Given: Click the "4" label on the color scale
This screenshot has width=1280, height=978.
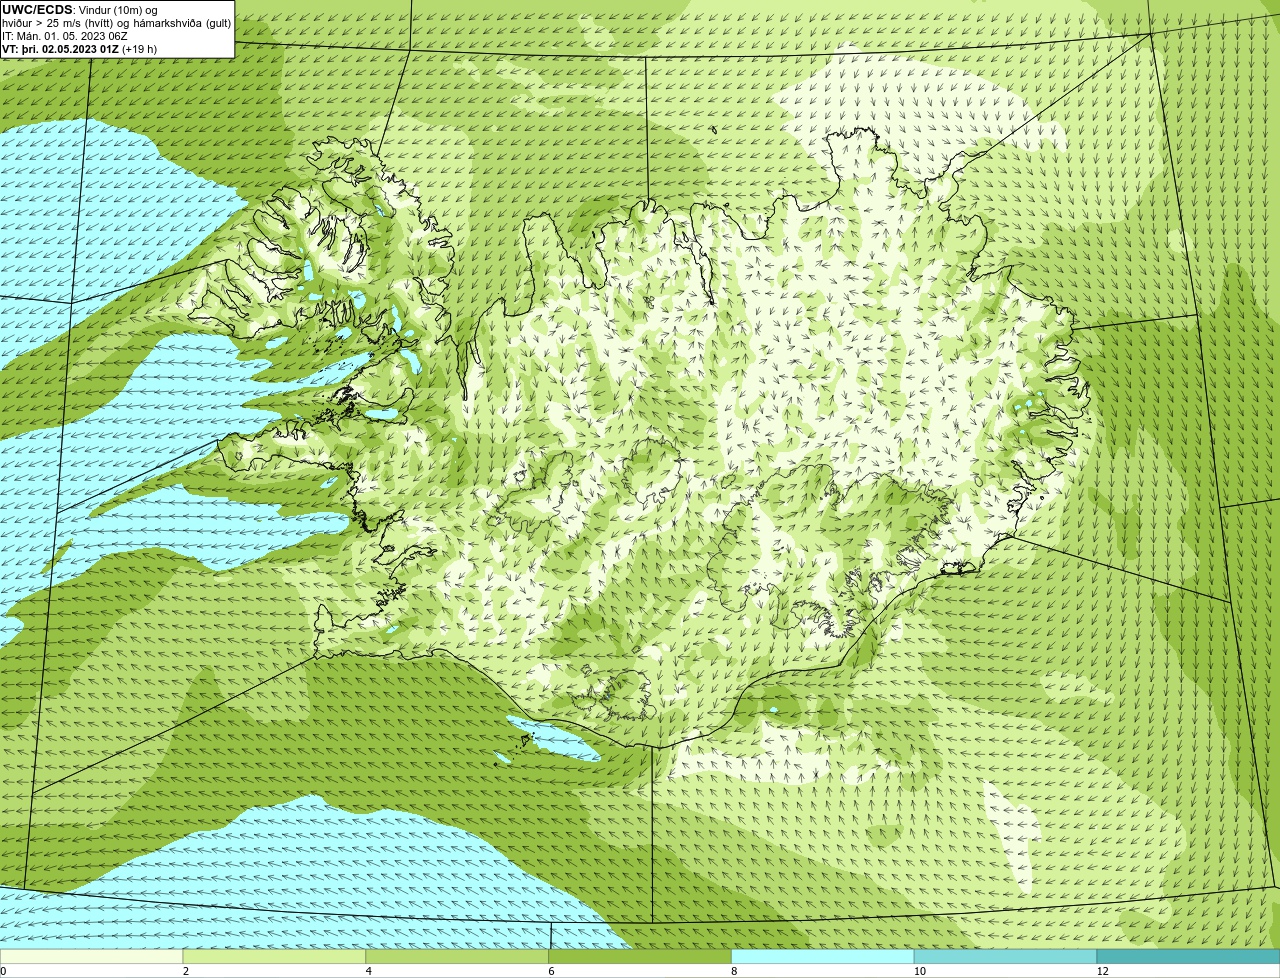Looking at the screenshot, I should tap(368, 971).
